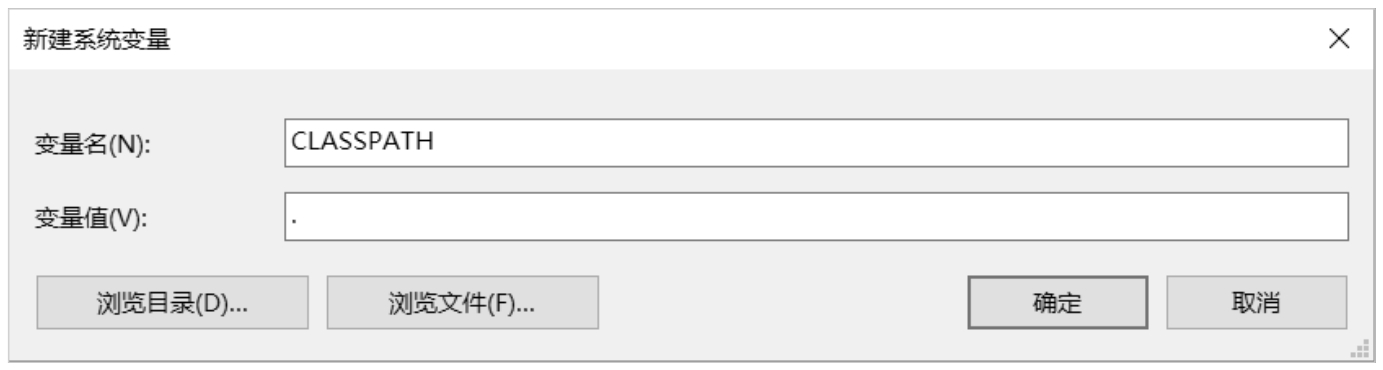Open 浏览文件(F)... file browser
This screenshot has width=1383, height=370.
coord(462,304)
